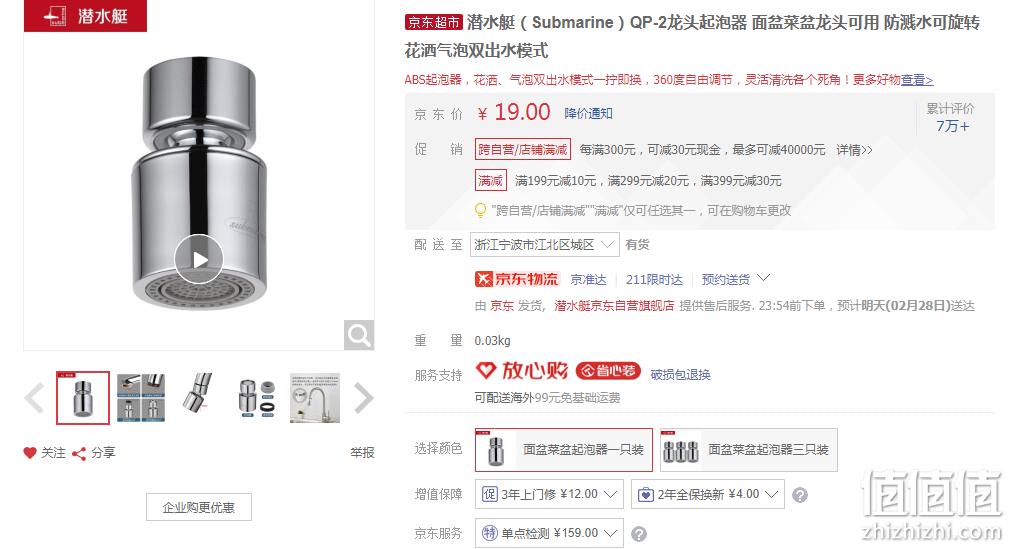Click the help question mark beside 2年全保换新
The image size is (1011, 549).
[x=800, y=495]
